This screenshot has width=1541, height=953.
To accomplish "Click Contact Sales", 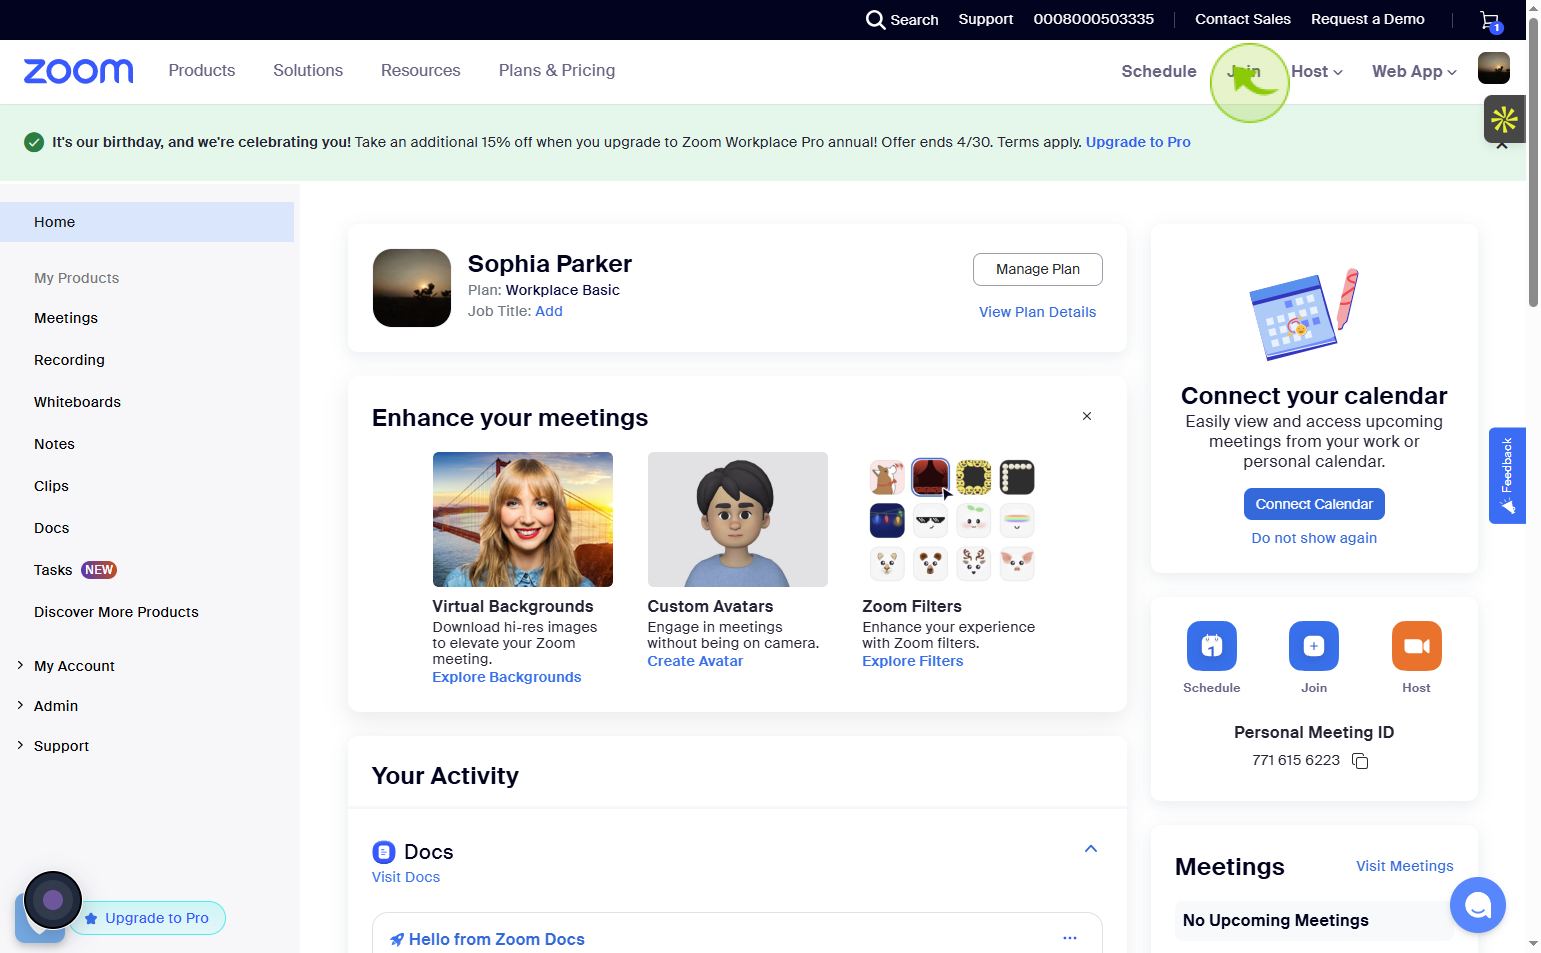I will [x=1243, y=19].
